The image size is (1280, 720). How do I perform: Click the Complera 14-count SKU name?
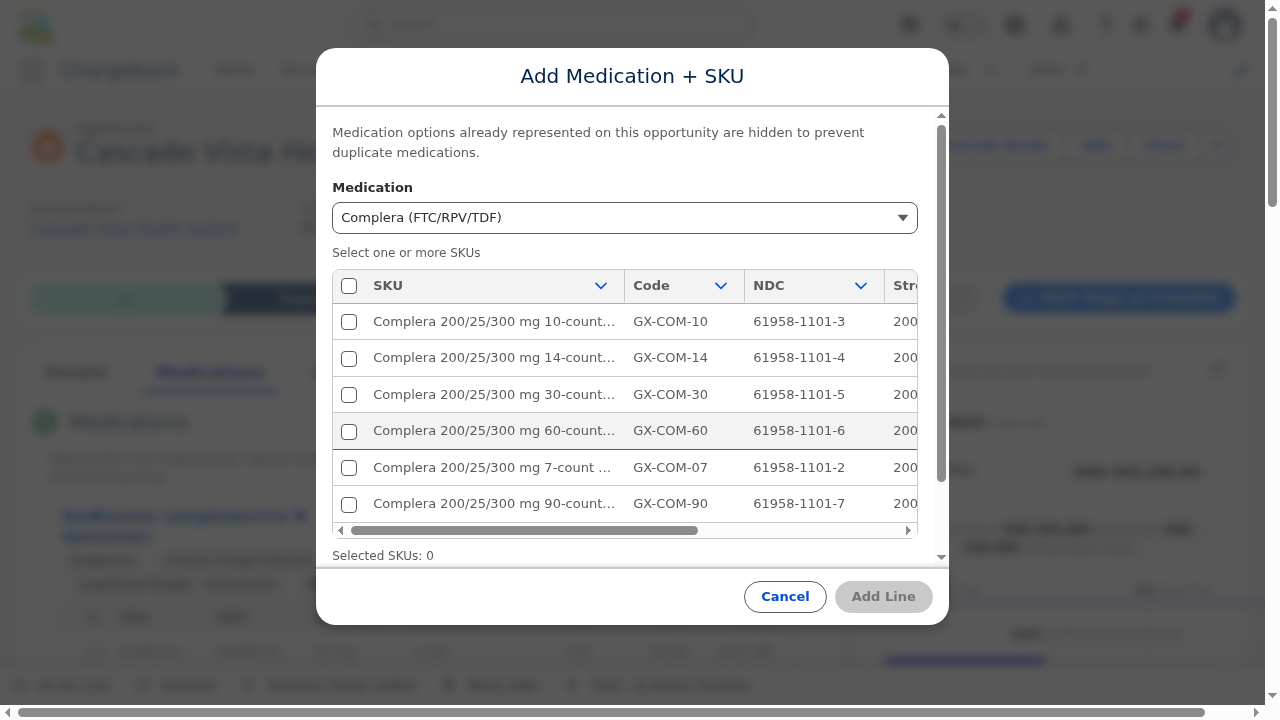point(494,358)
